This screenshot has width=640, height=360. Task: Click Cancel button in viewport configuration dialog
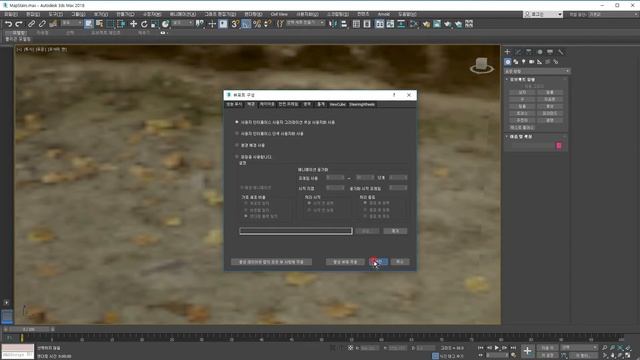coord(400,262)
